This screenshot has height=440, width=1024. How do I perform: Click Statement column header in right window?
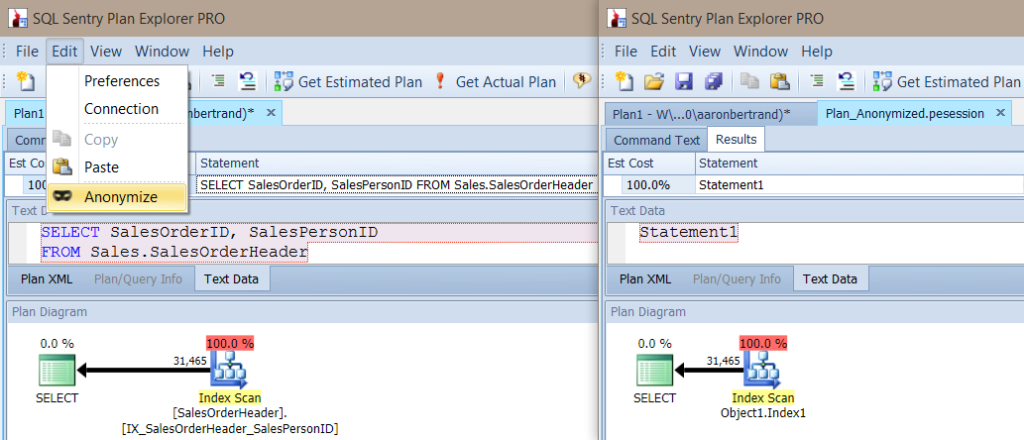coord(860,163)
